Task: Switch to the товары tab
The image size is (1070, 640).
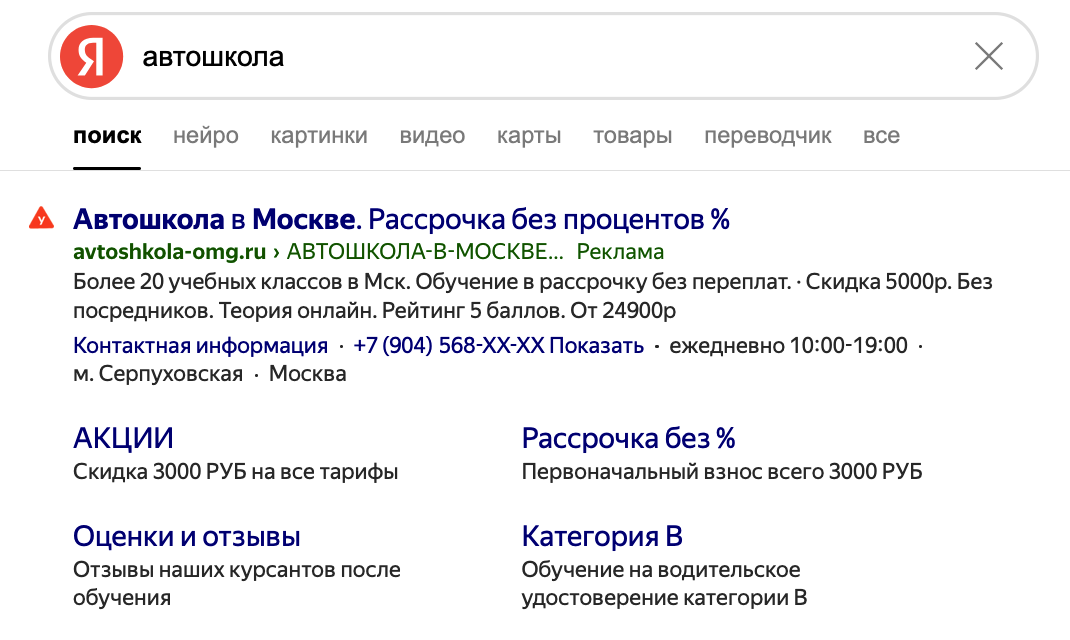Action: coord(632,136)
